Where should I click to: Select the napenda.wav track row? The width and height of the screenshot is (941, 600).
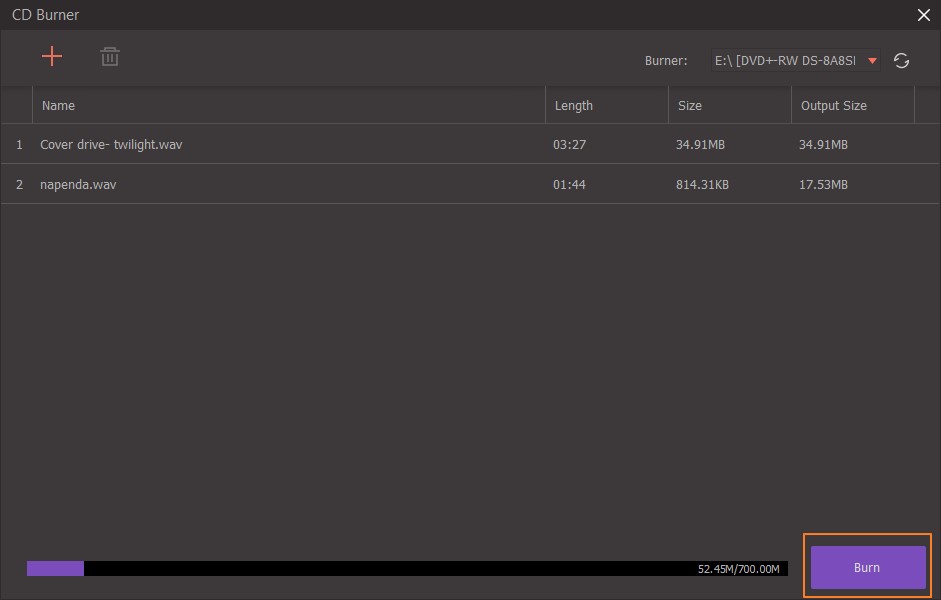pos(470,184)
